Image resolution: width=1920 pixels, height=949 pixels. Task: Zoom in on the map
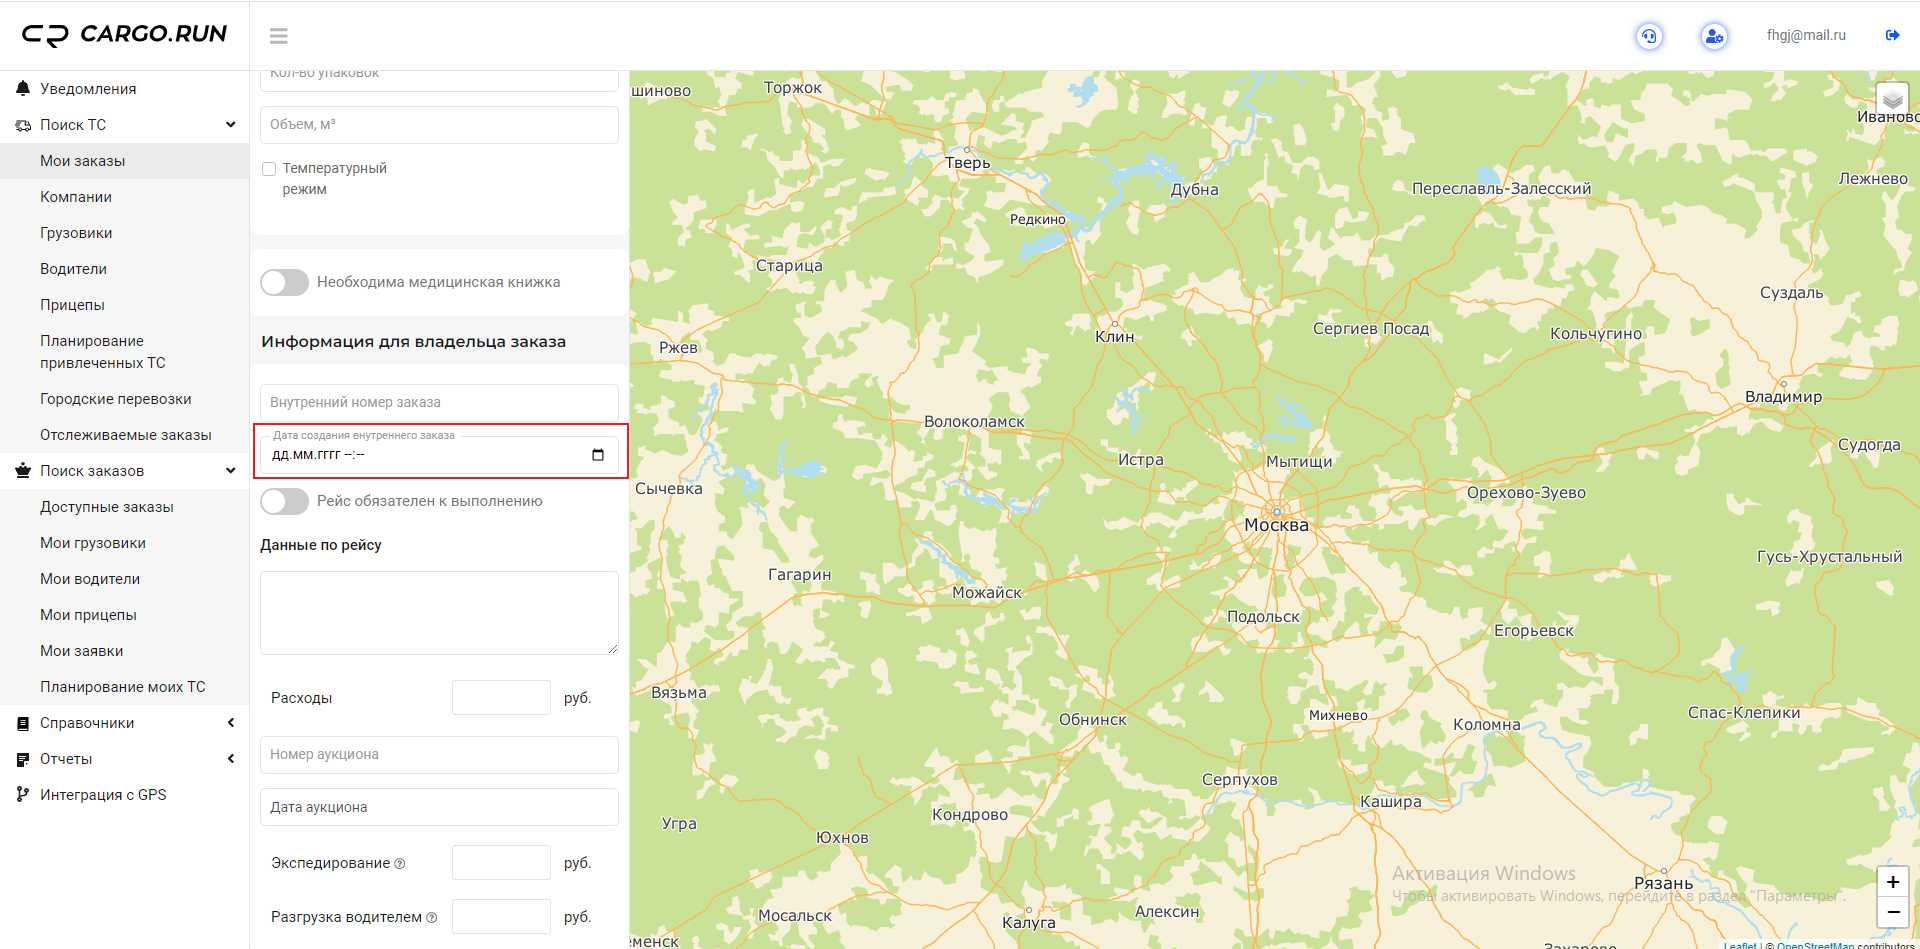click(x=1892, y=882)
